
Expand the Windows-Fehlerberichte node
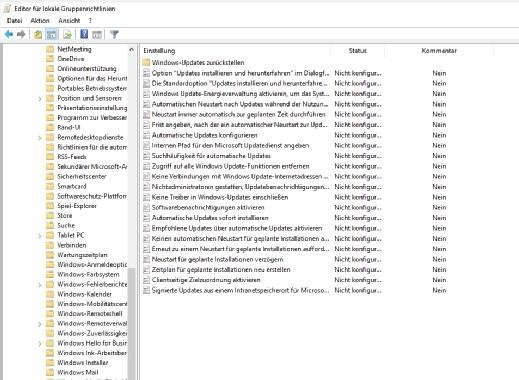[40, 285]
